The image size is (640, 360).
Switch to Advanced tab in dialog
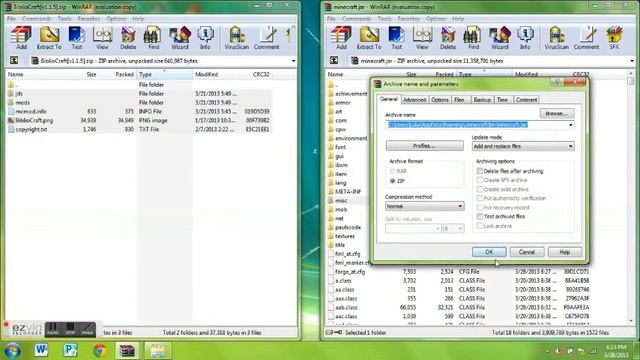[x=414, y=100]
